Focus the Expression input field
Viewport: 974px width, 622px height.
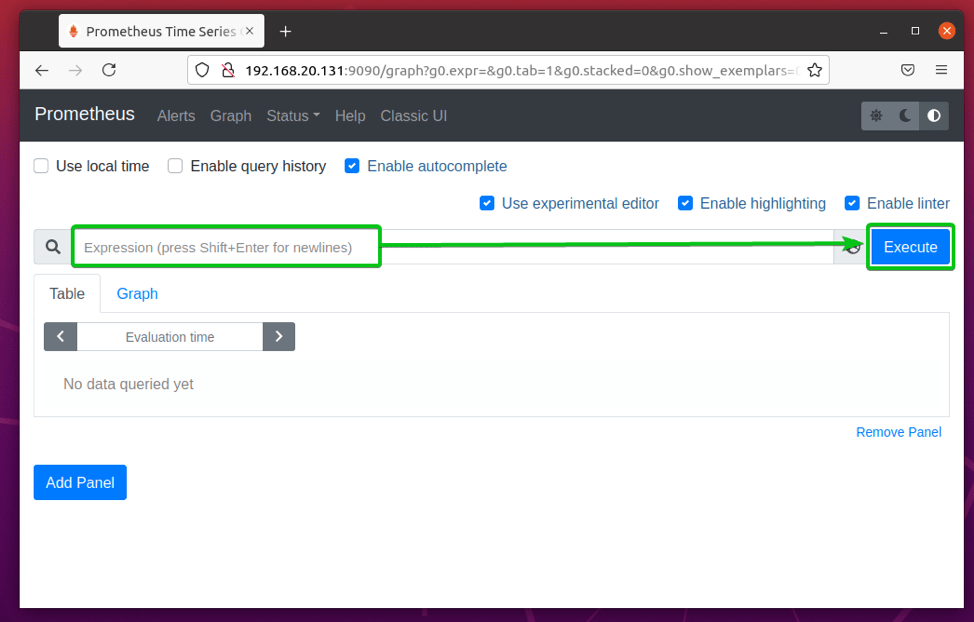(x=453, y=247)
